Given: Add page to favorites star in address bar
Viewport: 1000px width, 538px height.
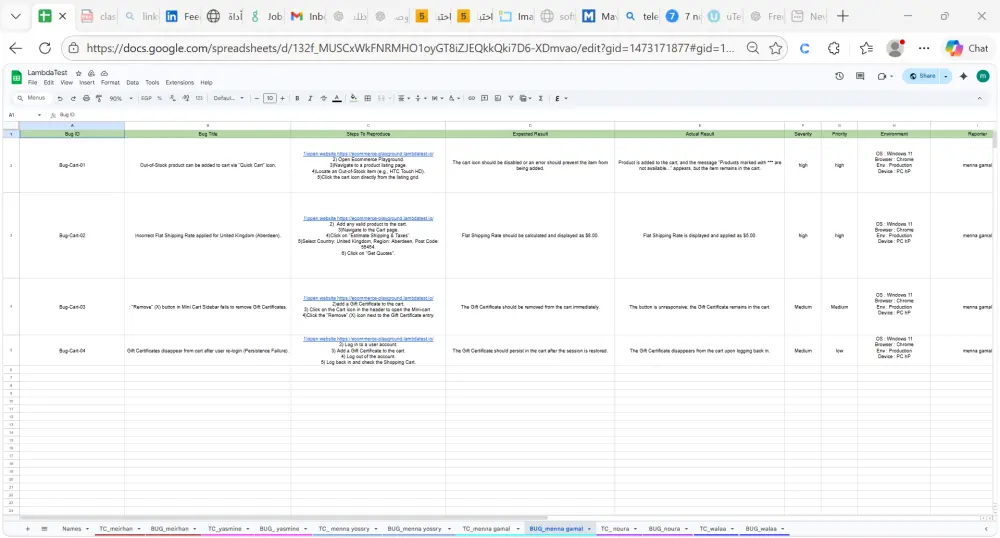Looking at the screenshot, I should (776, 48).
